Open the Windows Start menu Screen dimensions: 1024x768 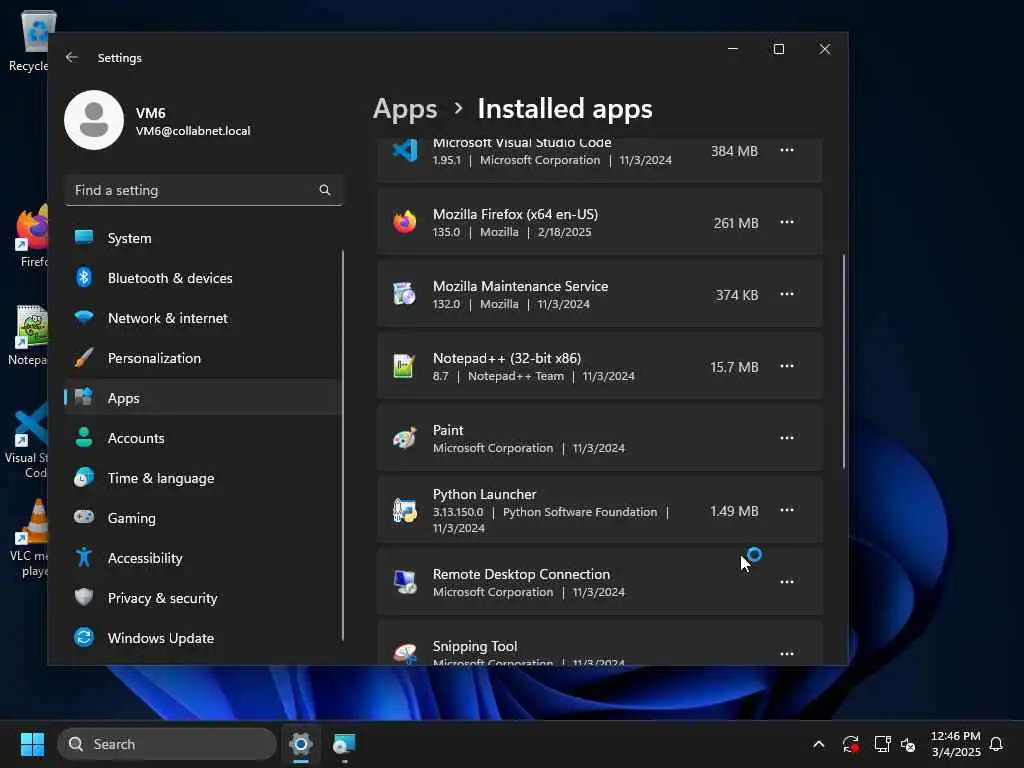tap(32, 744)
